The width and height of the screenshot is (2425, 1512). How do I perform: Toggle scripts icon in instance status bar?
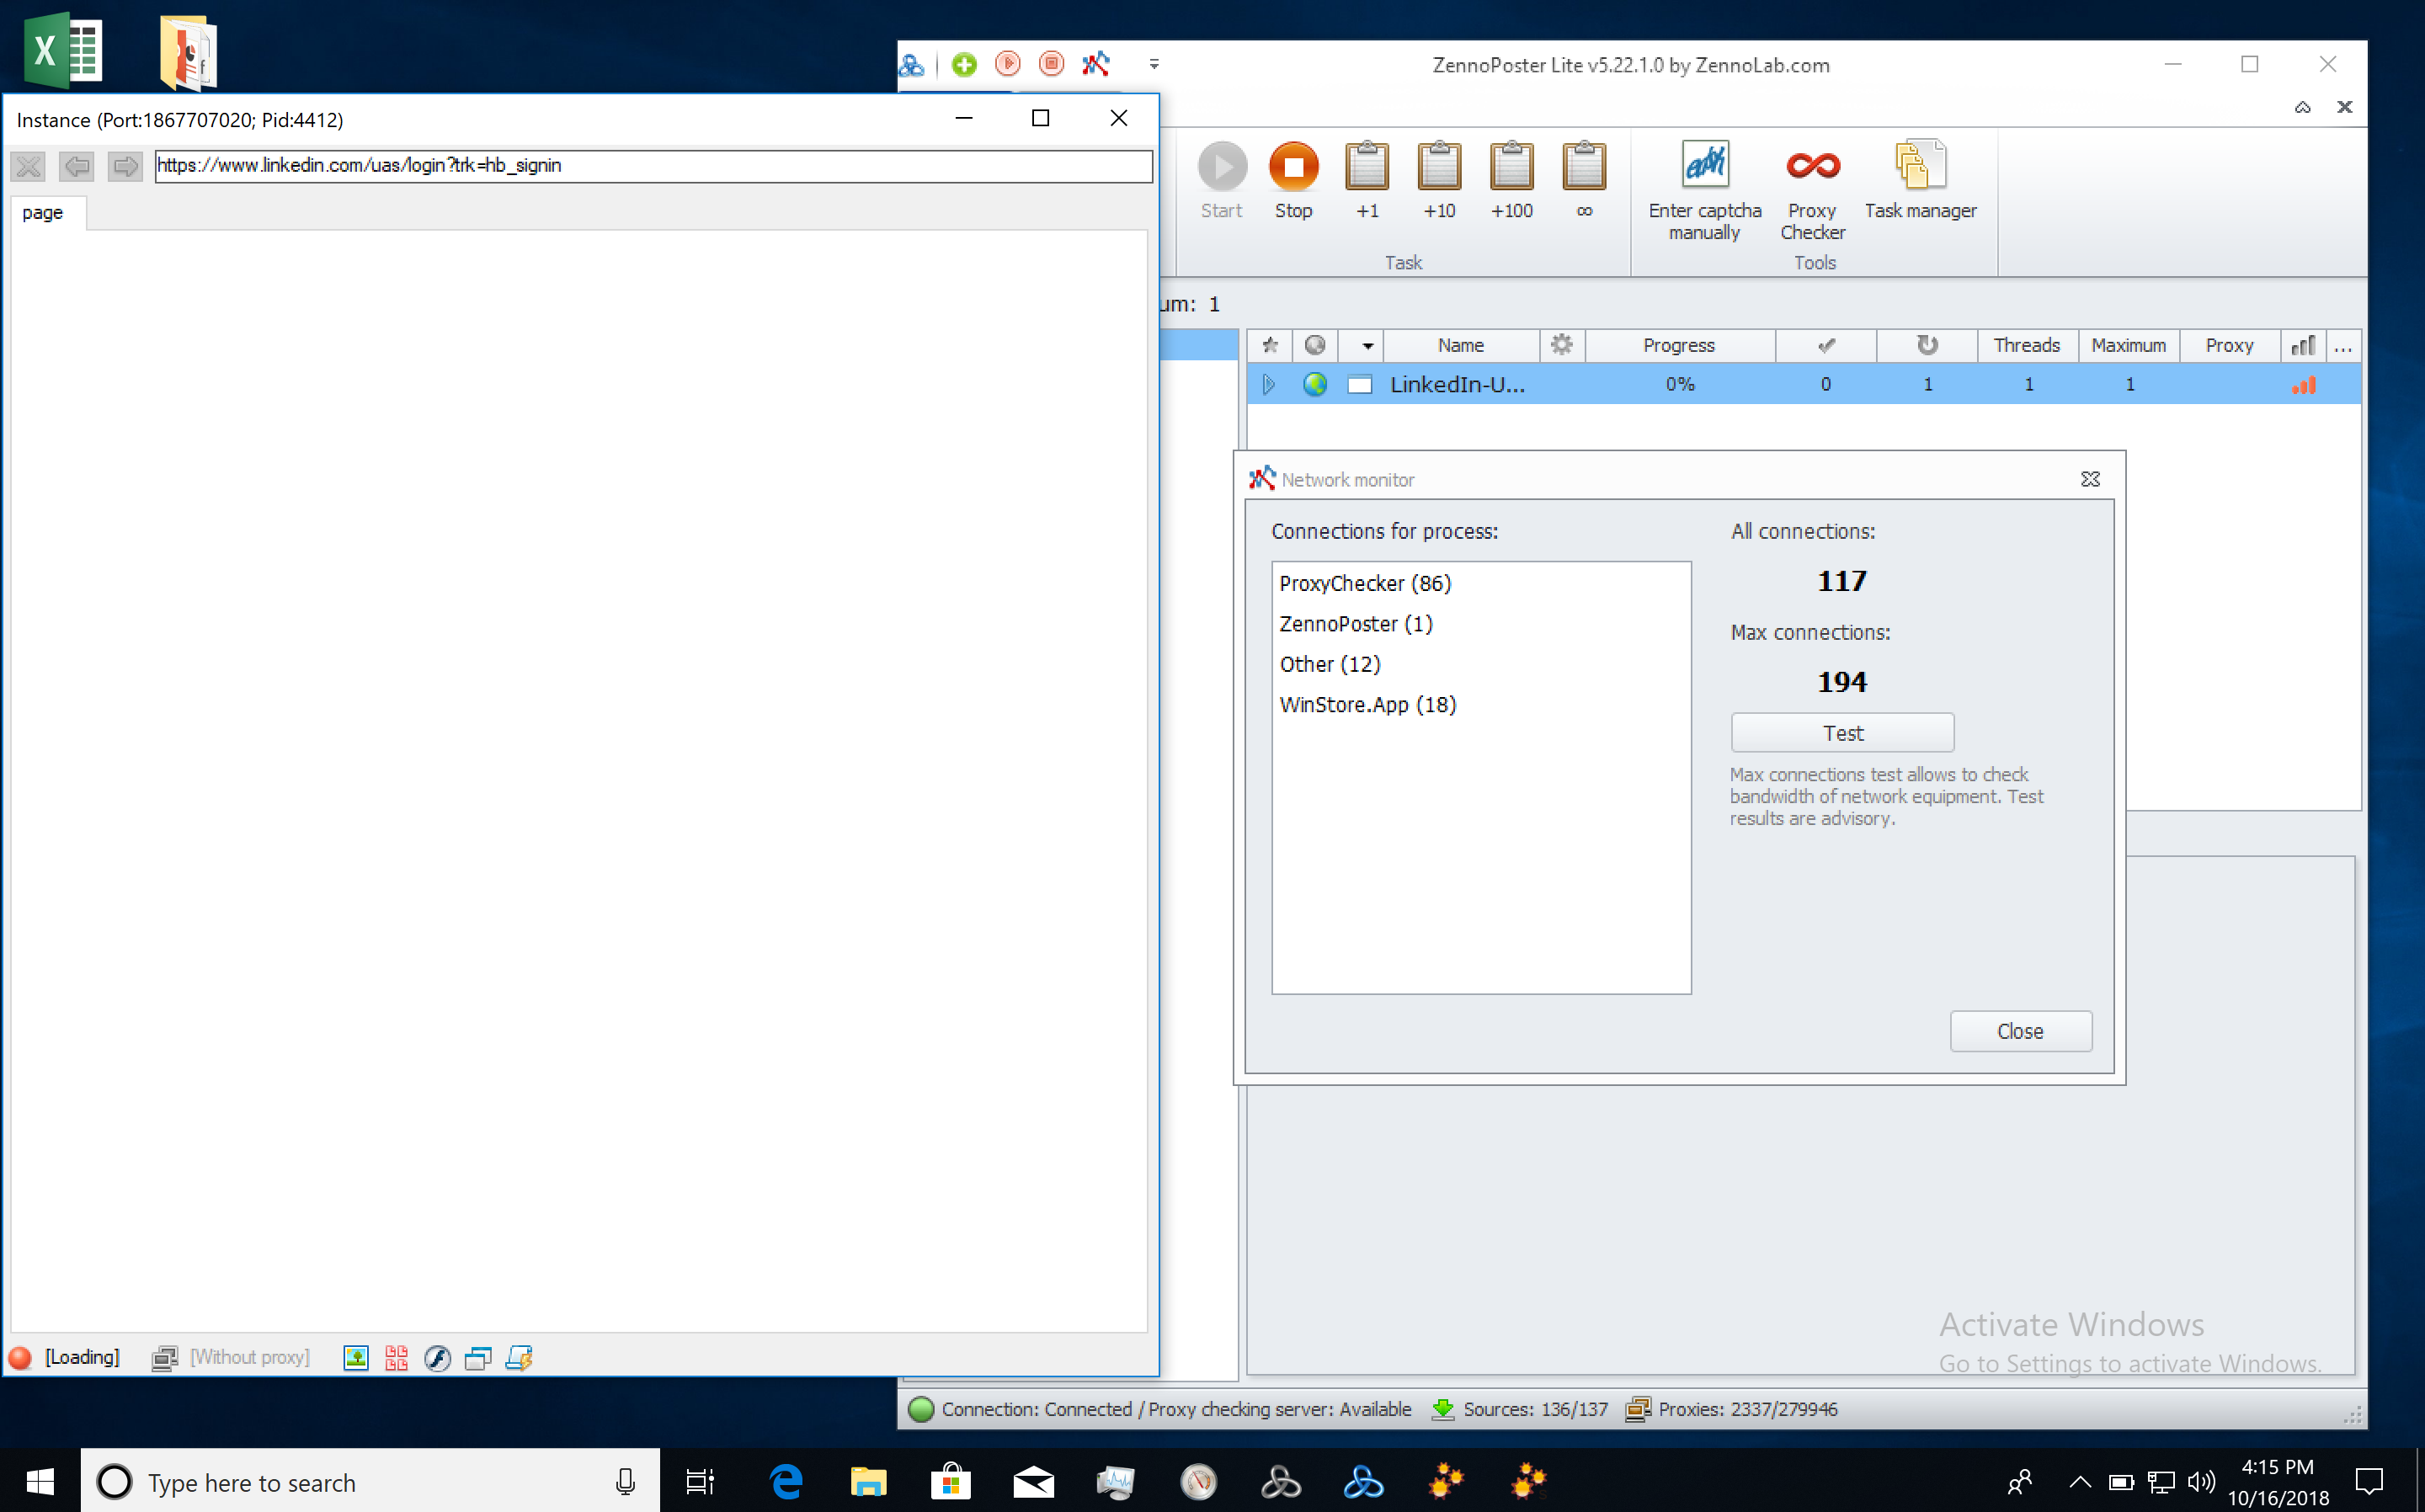[519, 1357]
